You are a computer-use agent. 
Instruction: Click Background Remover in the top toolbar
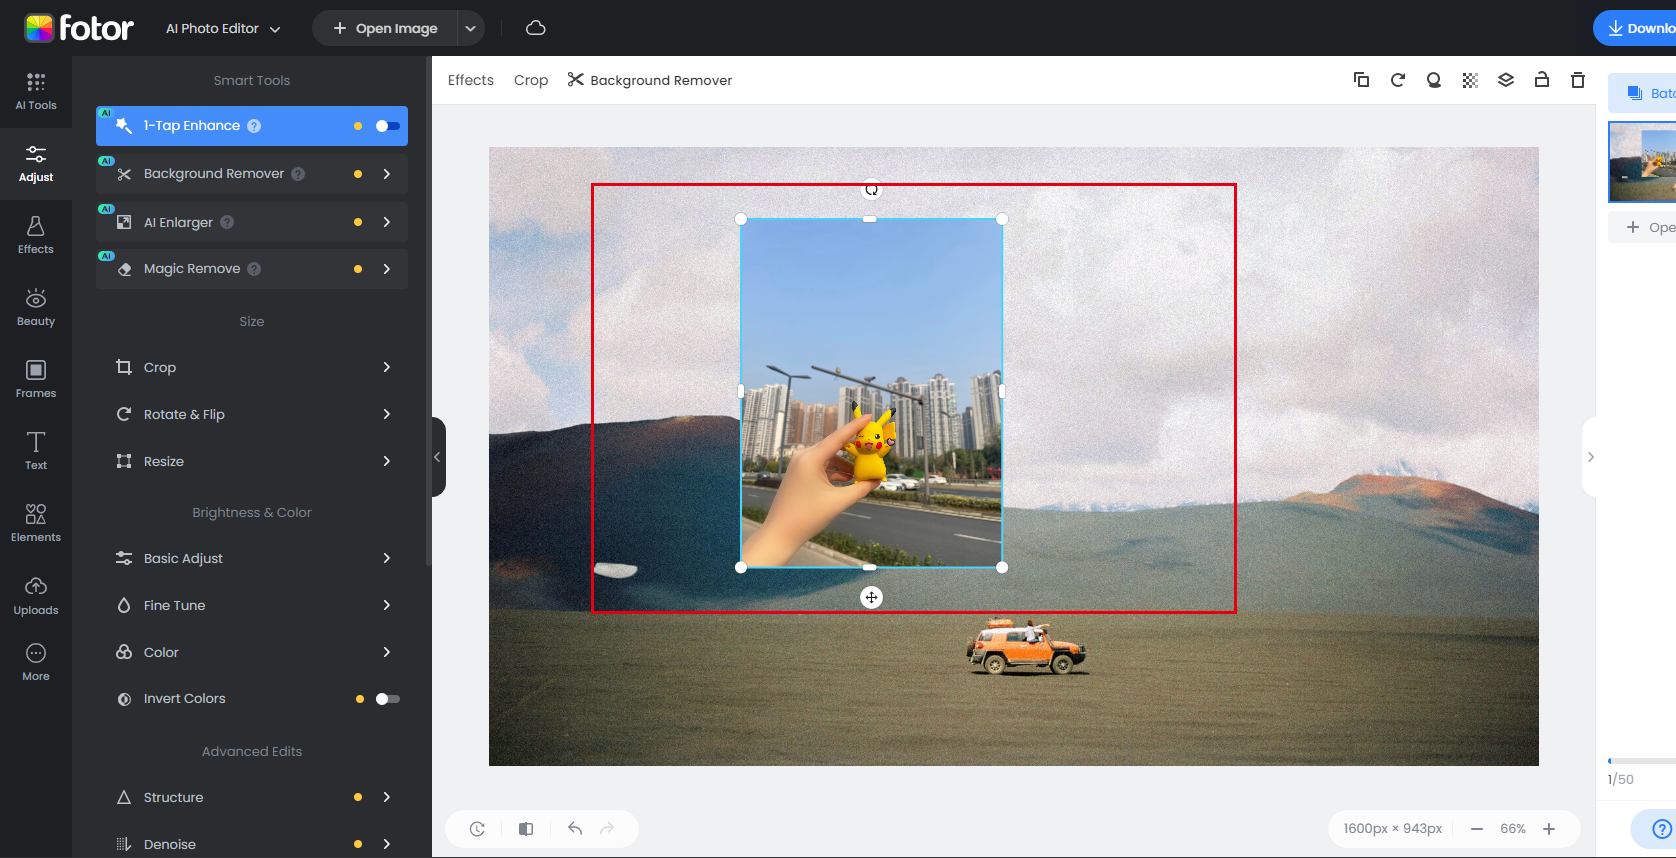coord(650,80)
